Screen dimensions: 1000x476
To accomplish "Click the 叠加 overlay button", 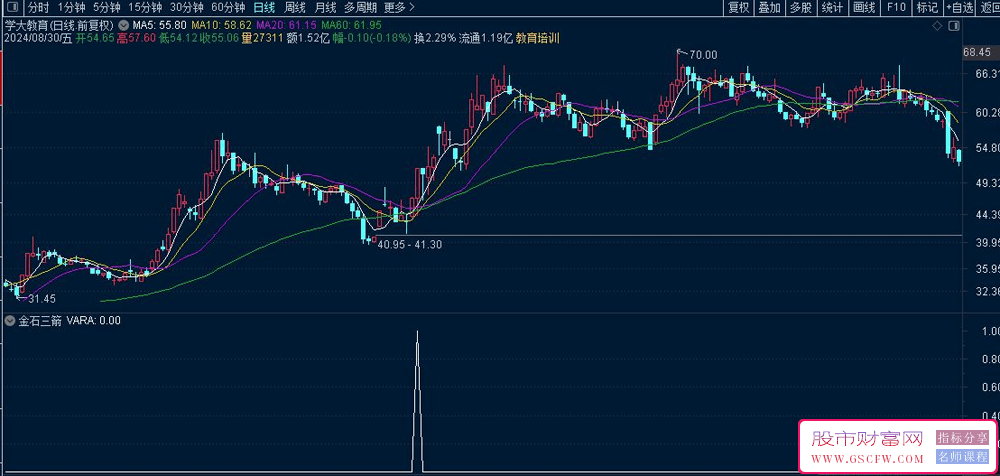I will (x=769, y=8).
